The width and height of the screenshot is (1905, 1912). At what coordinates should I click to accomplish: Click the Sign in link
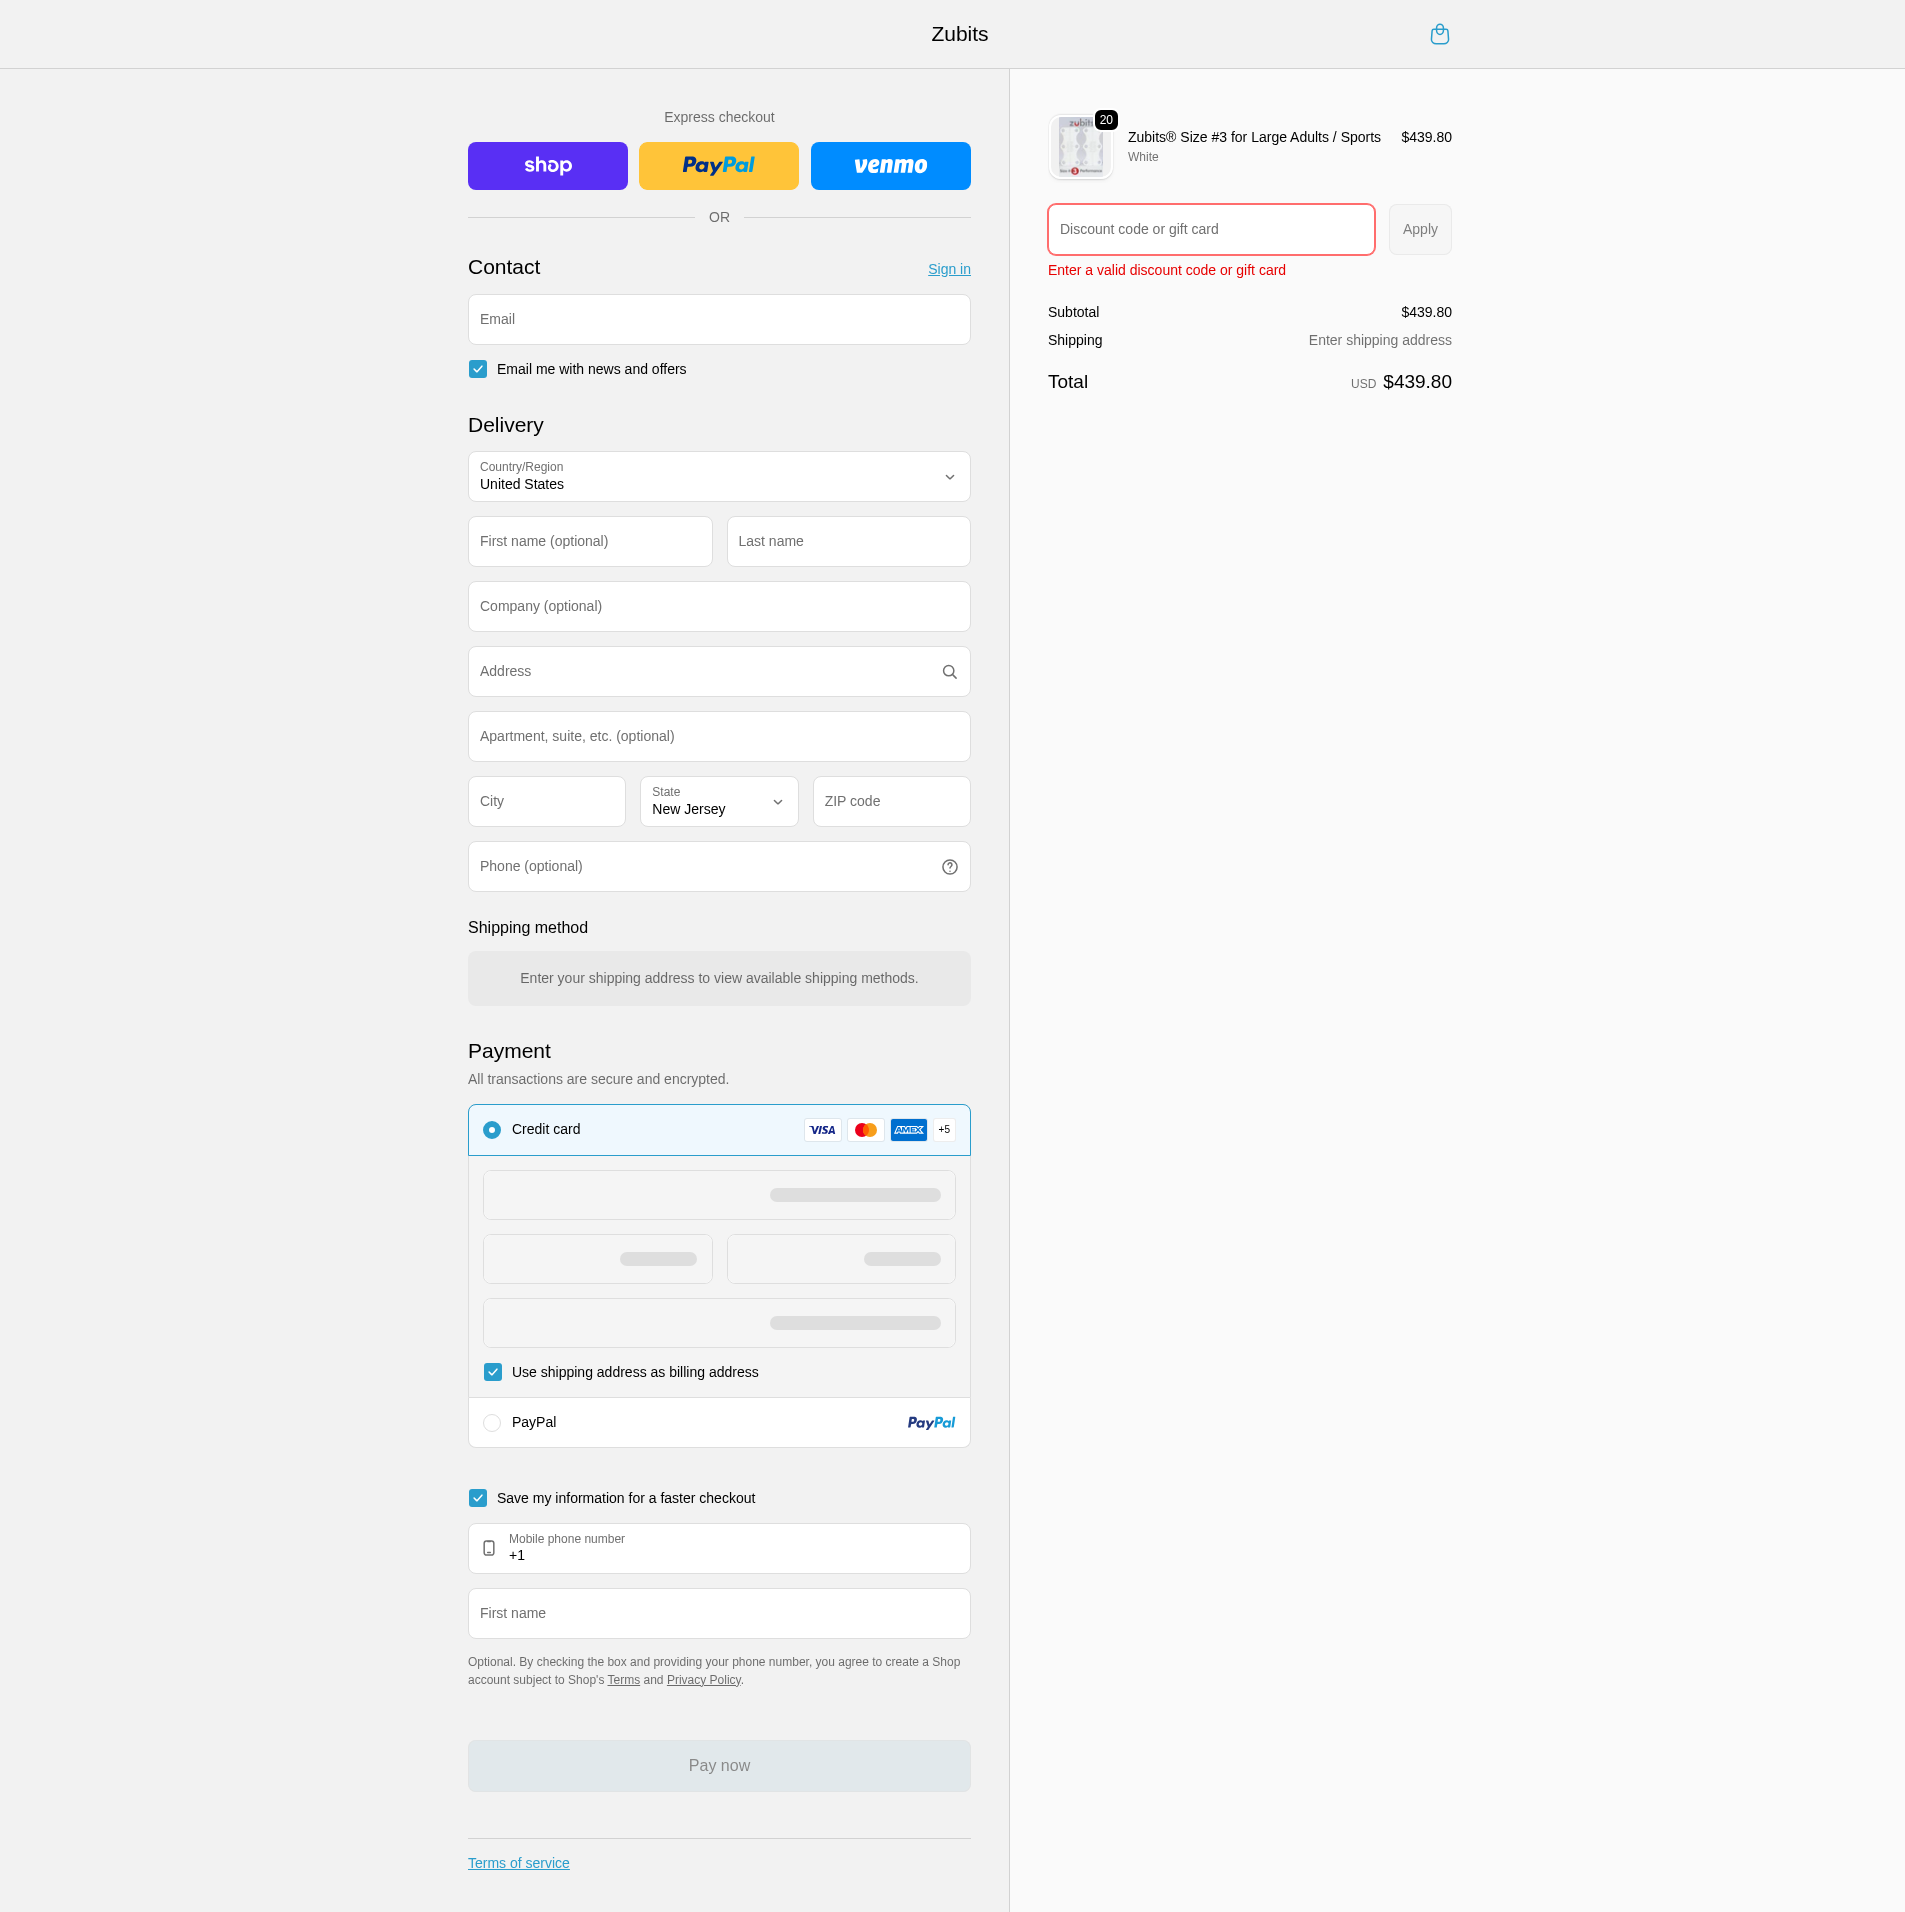point(948,269)
